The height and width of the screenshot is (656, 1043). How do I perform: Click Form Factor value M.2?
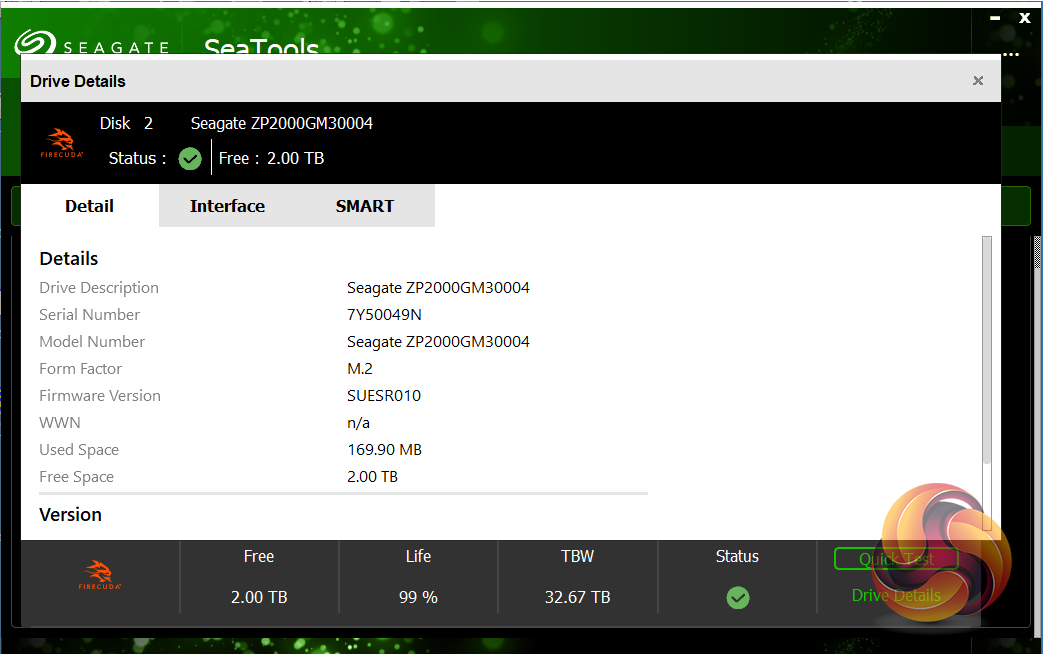coord(360,369)
